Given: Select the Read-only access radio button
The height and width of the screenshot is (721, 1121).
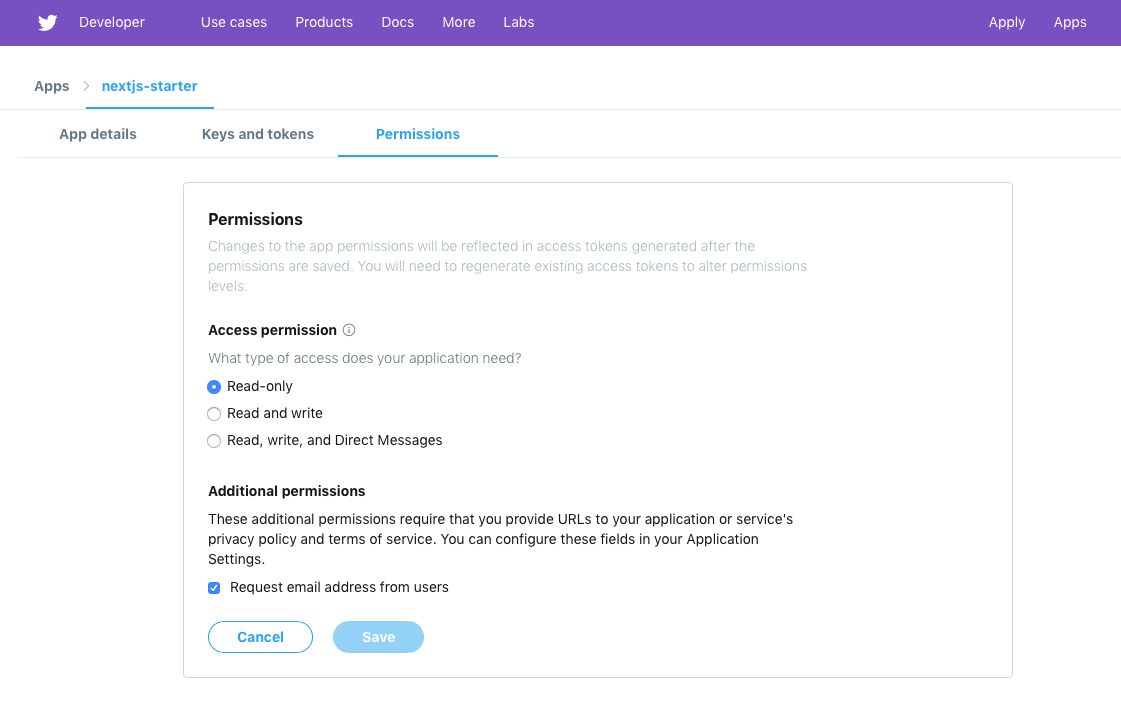Looking at the screenshot, I should tap(214, 386).
